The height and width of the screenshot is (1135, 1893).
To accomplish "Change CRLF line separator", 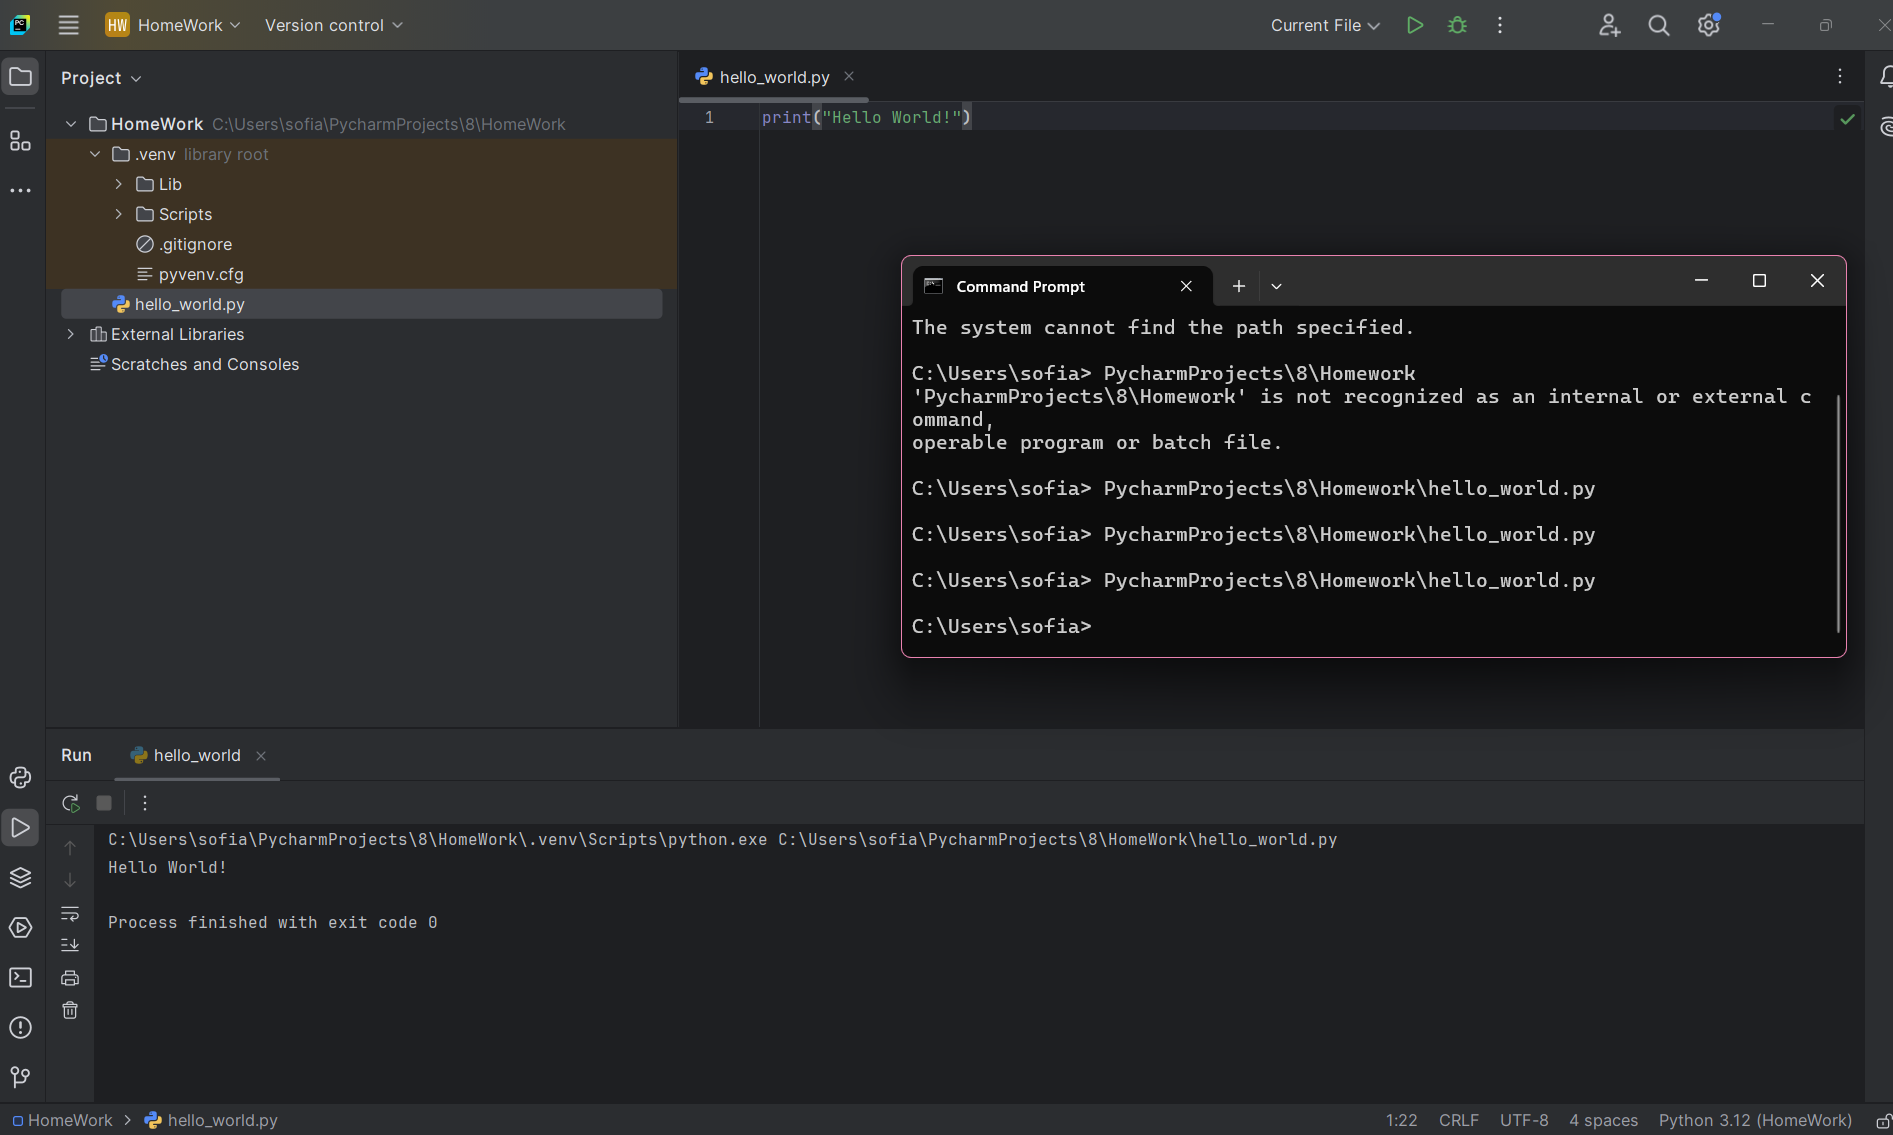I will point(1459,1120).
